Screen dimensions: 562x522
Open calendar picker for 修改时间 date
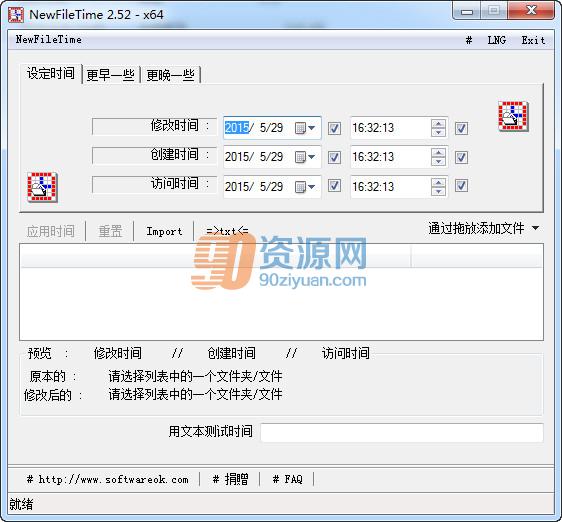[x=305, y=128]
